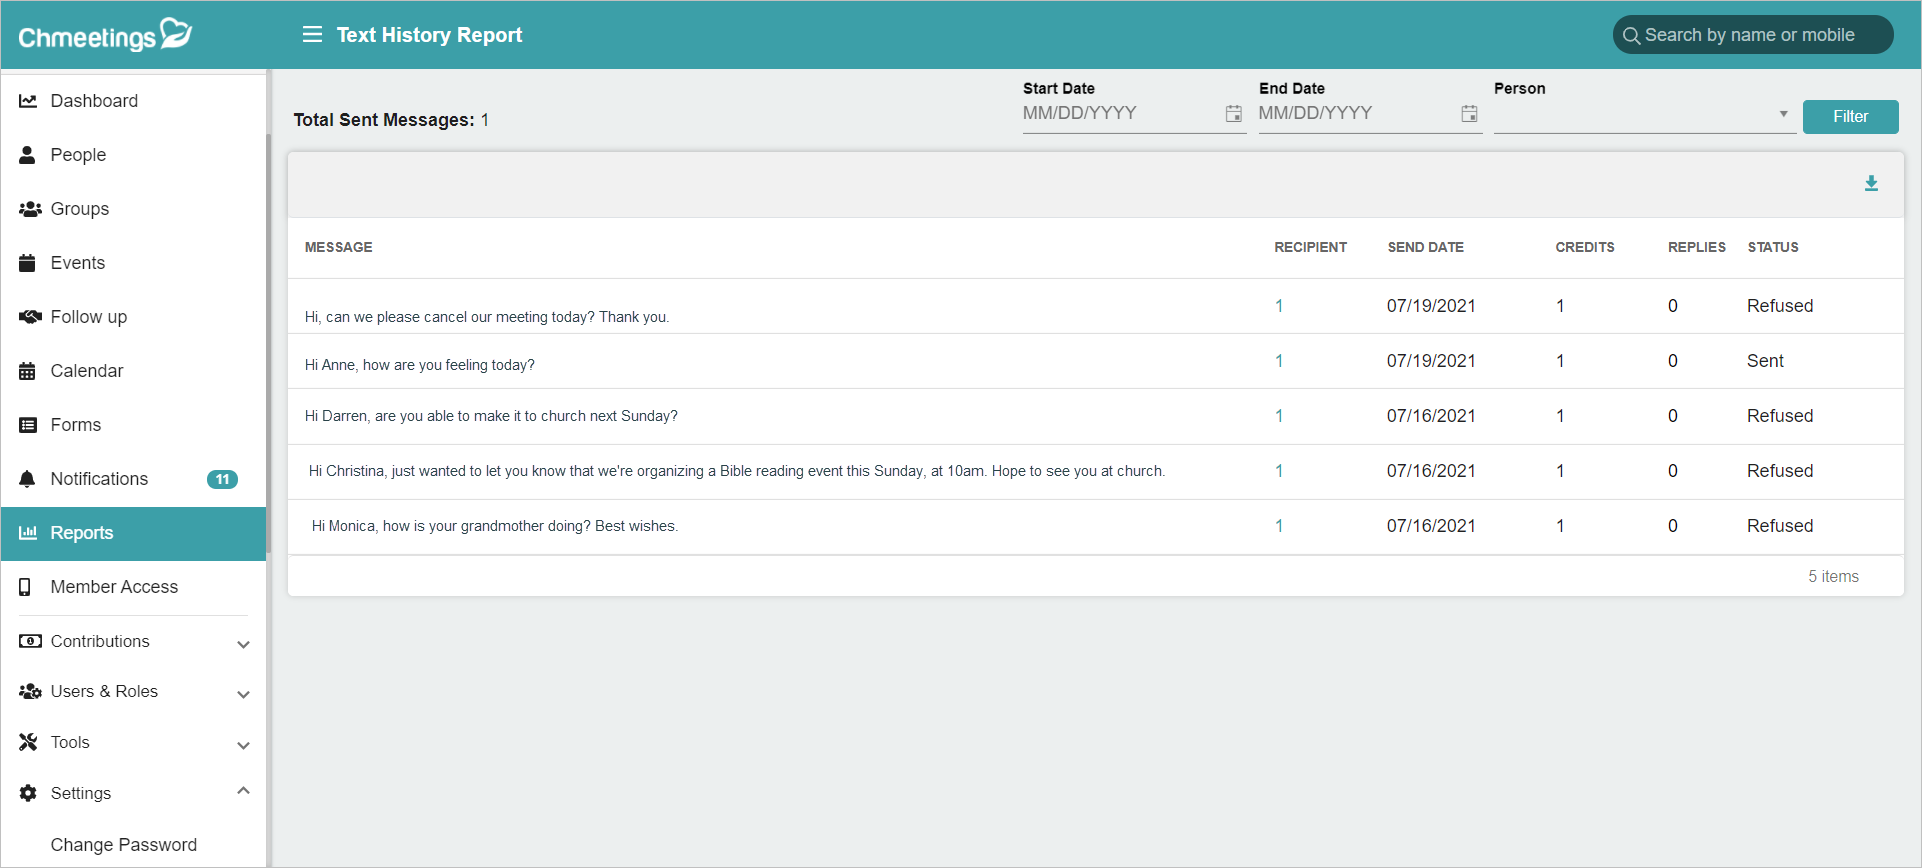The width and height of the screenshot is (1922, 868).
Task: Click the 'Sent' status cell
Action: pyautogui.click(x=1765, y=361)
